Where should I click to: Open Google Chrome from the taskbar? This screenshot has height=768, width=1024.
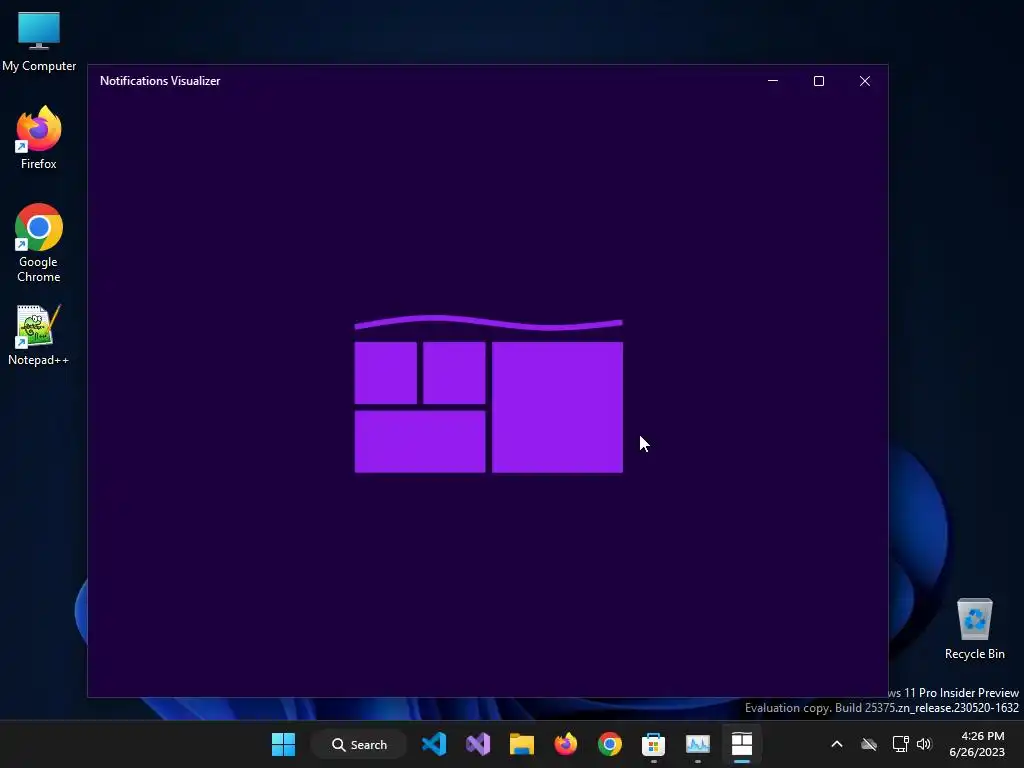[610, 744]
